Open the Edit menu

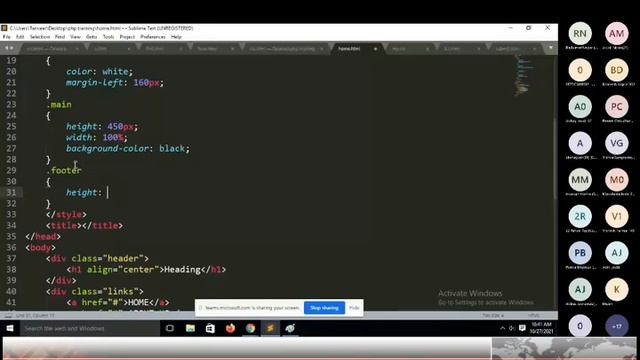20,37
